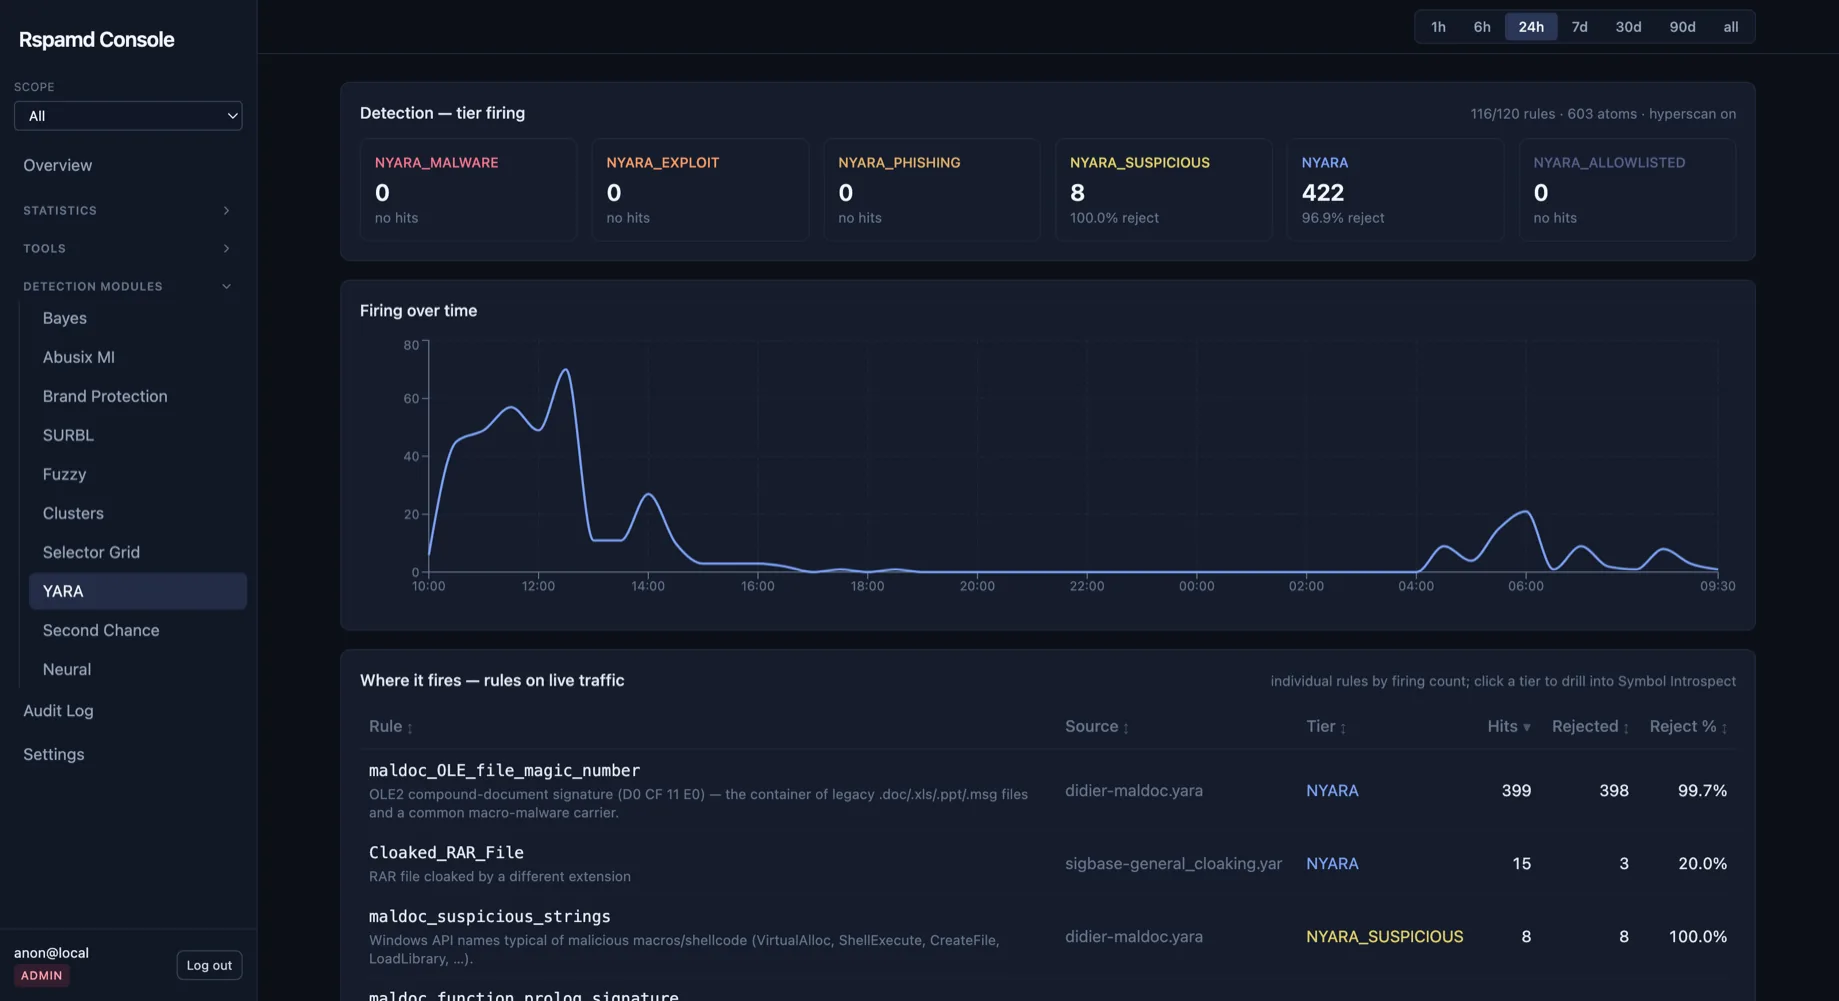Sort table by Rule column
The width and height of the screenshot is (1839, 1001).
[391, 727]
